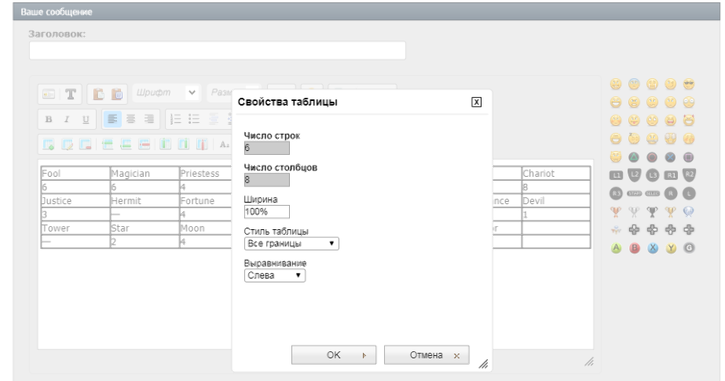Open the Выравнивание dropdown showing Слева
This screenshot has height=381, width=725.
click(x=275, y=276)
